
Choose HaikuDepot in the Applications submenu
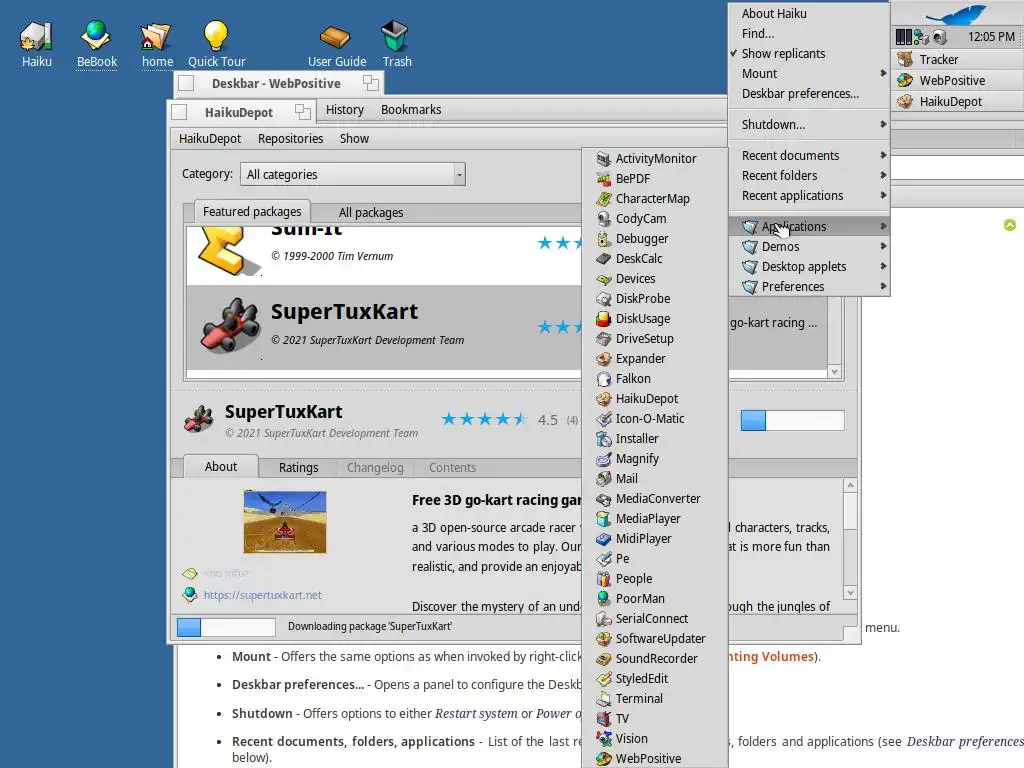pyautogui.click(x=654, y=398)
